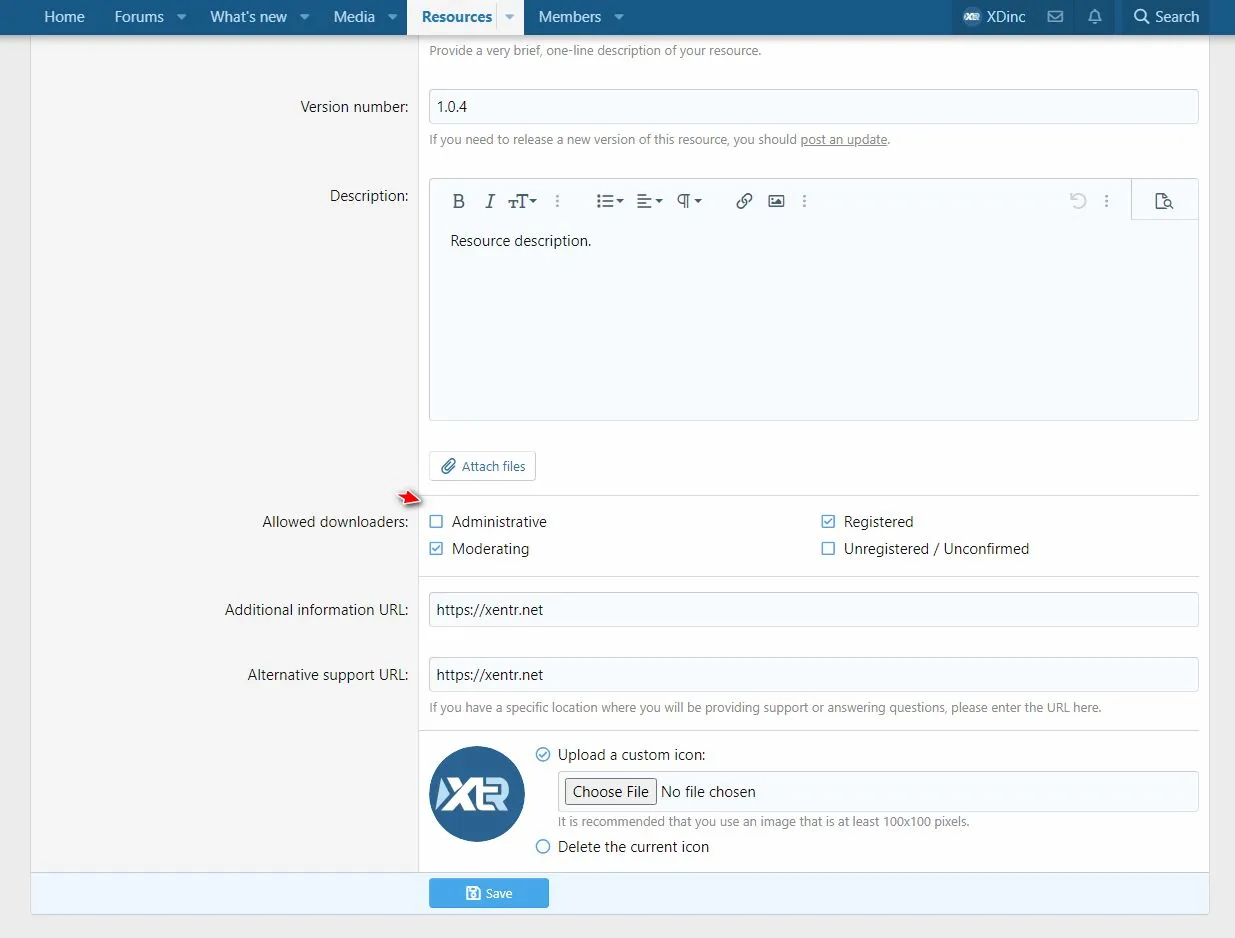Click the undo icon in the editor
This screenshot has height=938, width=1235.
tap(1078, 201)
